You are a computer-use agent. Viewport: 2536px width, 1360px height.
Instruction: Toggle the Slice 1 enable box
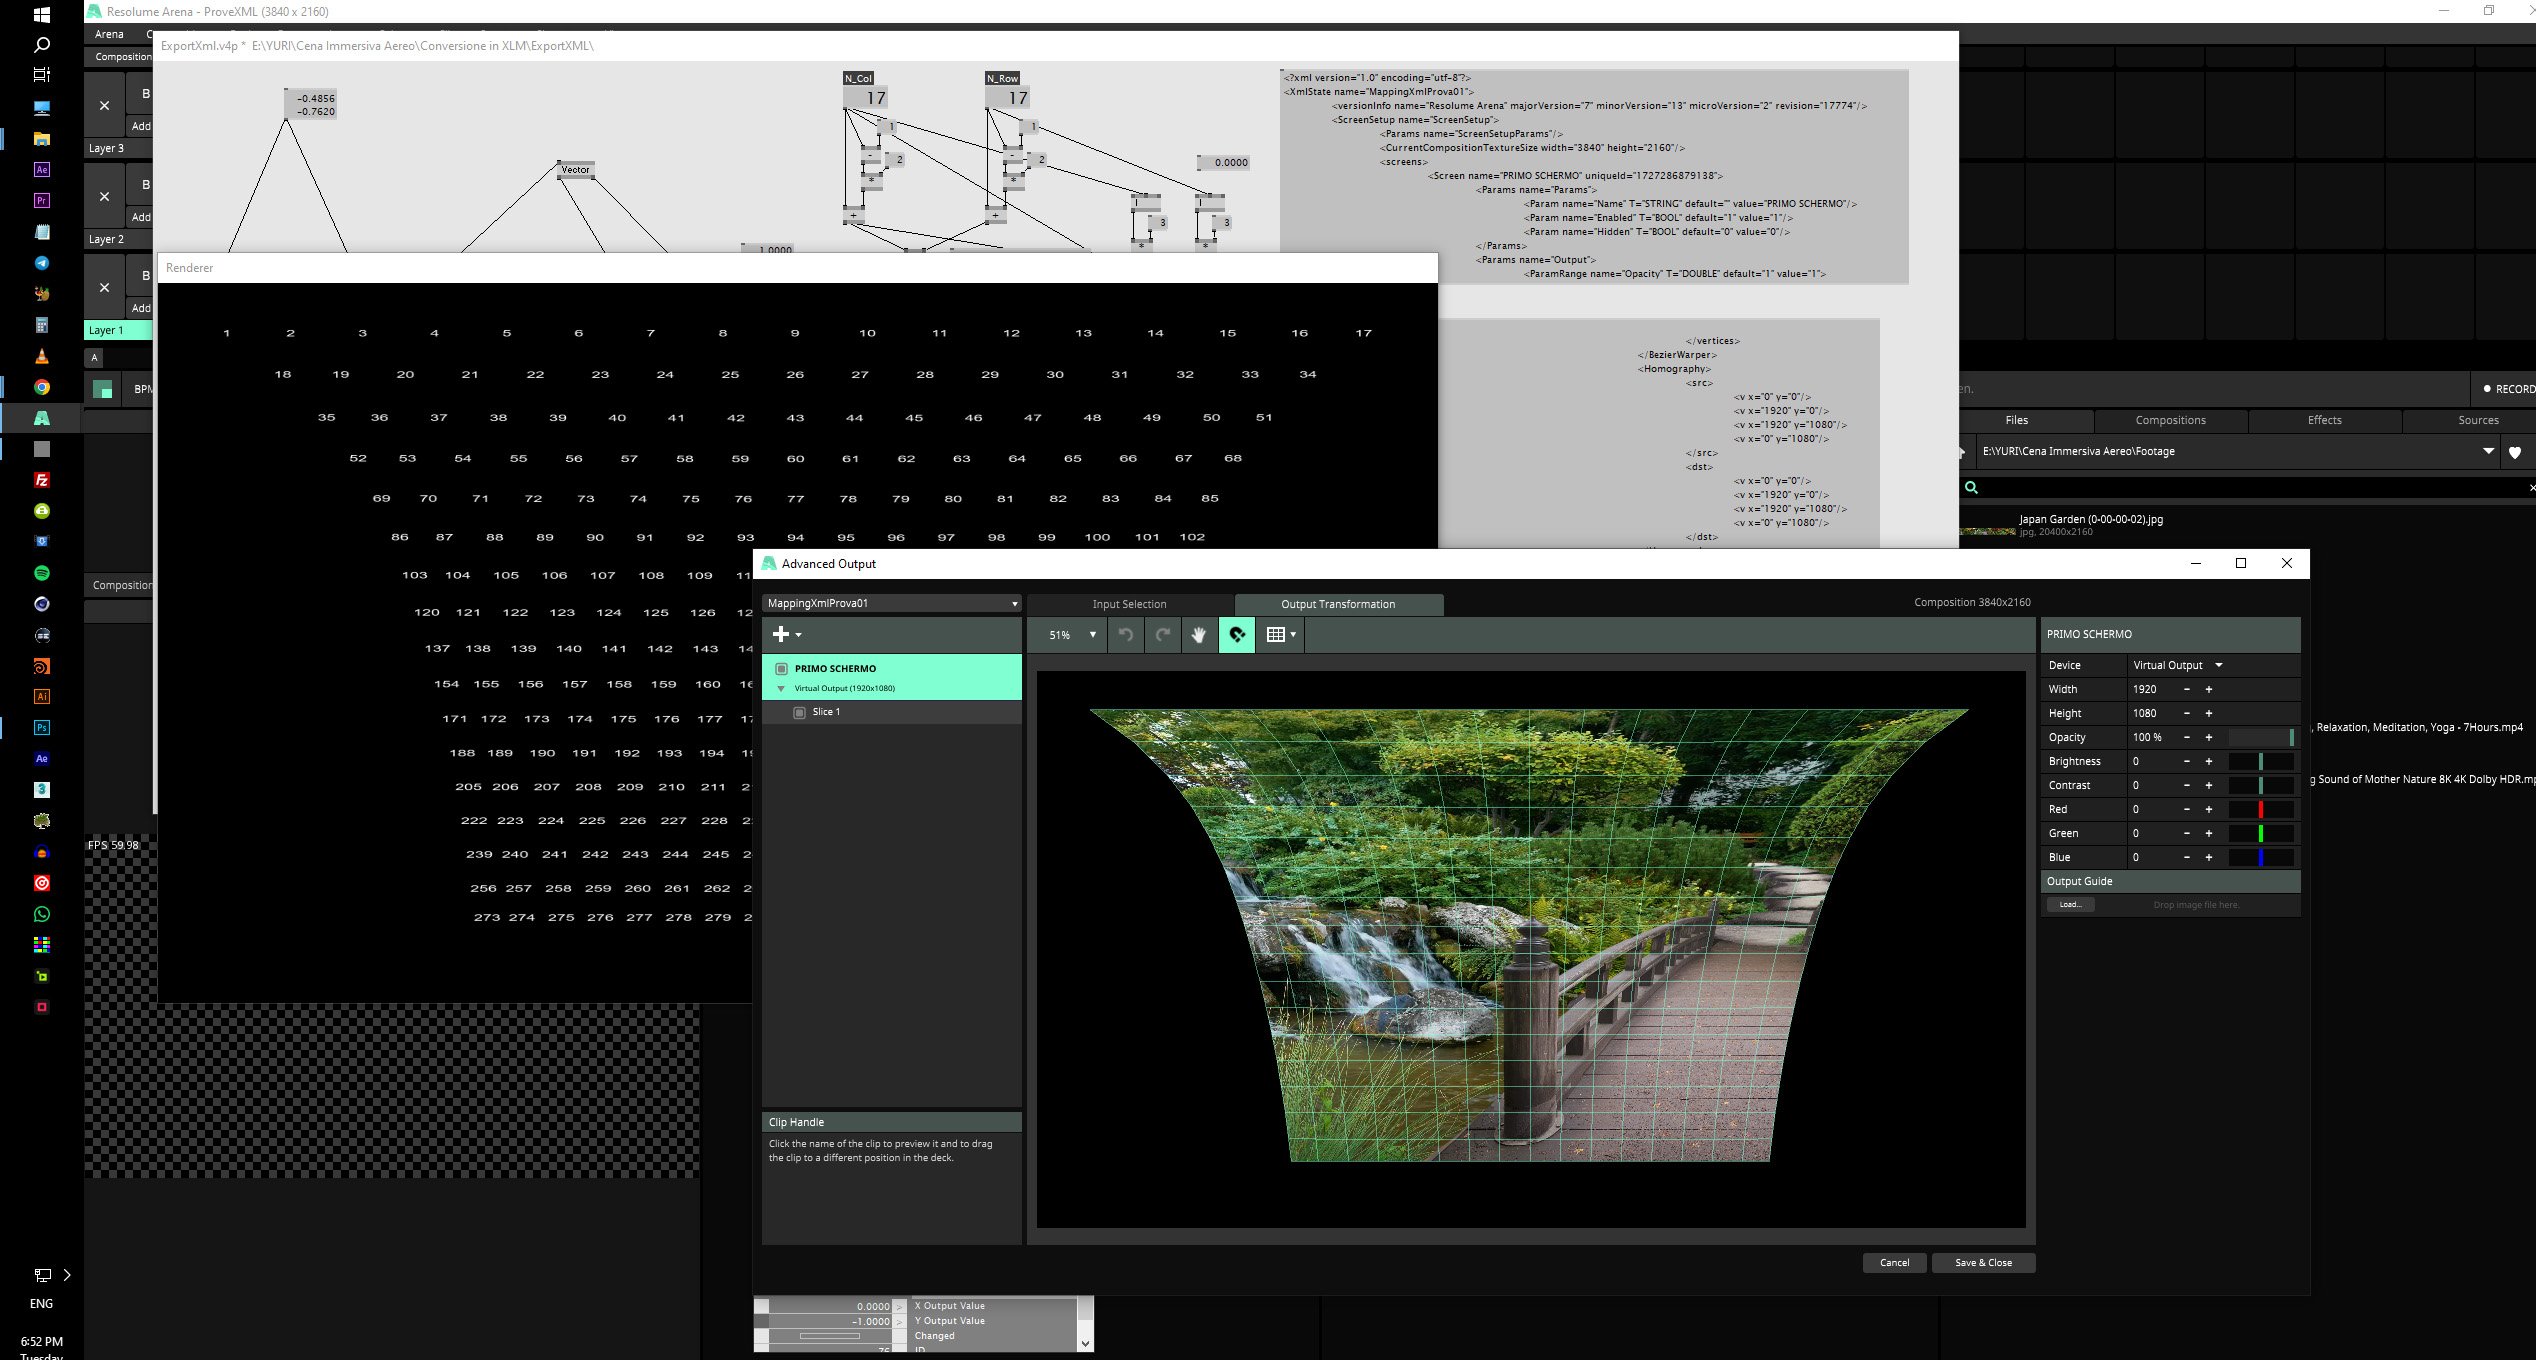pos(799,712)
